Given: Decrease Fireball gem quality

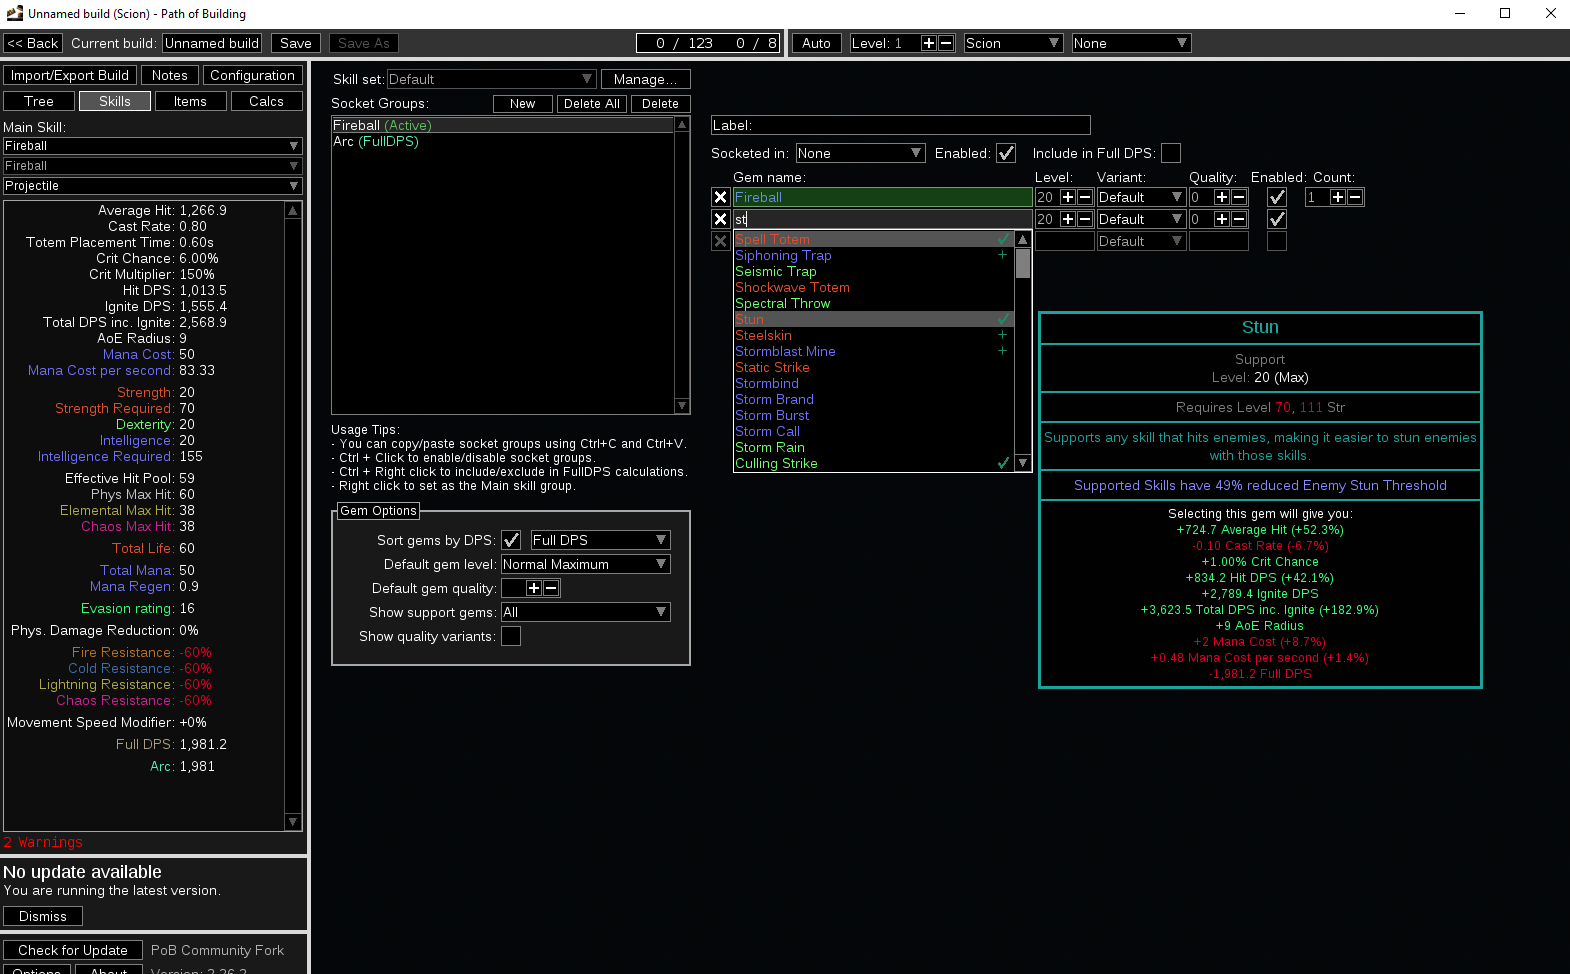Looking at the screenshot, I should coord(1239,197).
